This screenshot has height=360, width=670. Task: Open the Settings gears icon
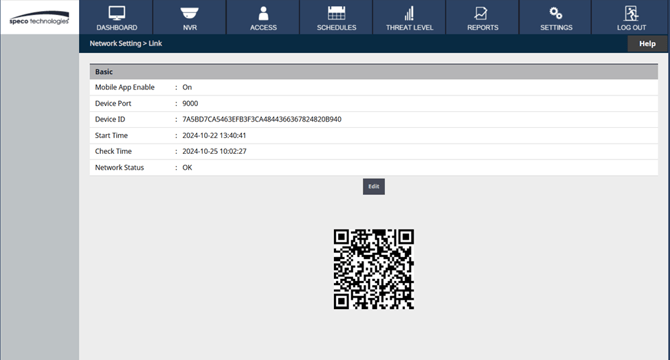tap(556, 13)
